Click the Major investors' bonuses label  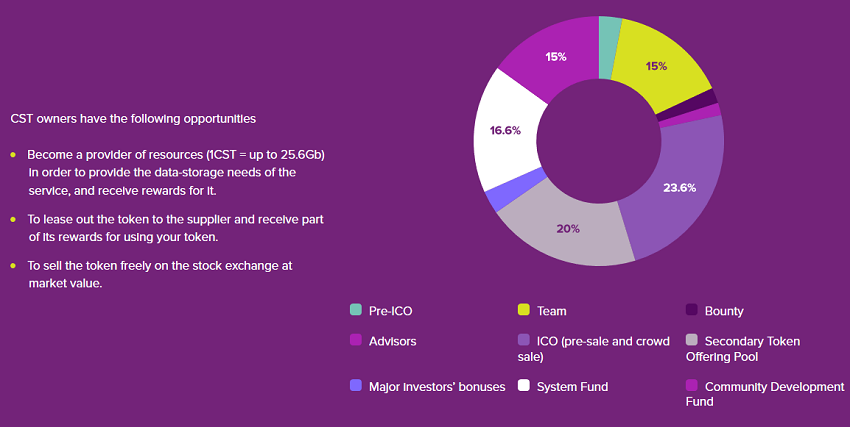437,386
